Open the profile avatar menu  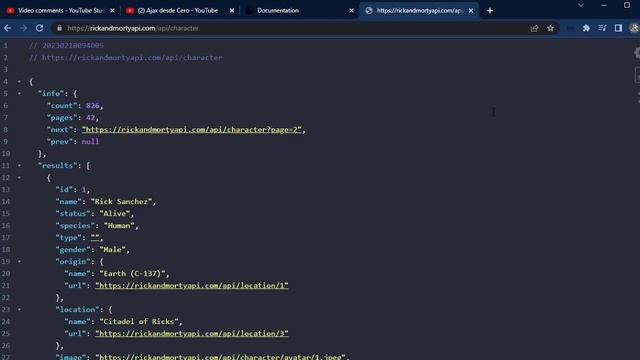(x=634, y=28)
